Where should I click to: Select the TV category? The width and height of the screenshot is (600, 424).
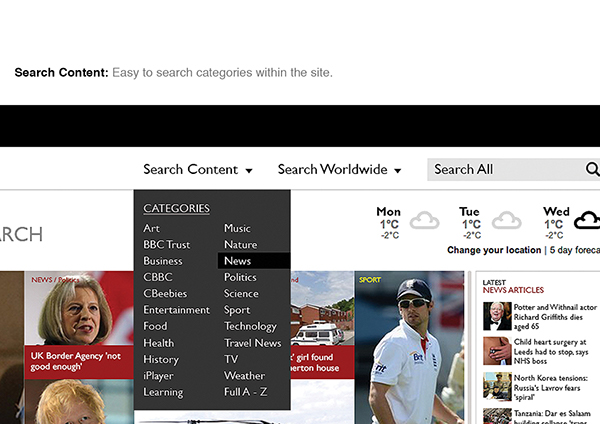231,359
